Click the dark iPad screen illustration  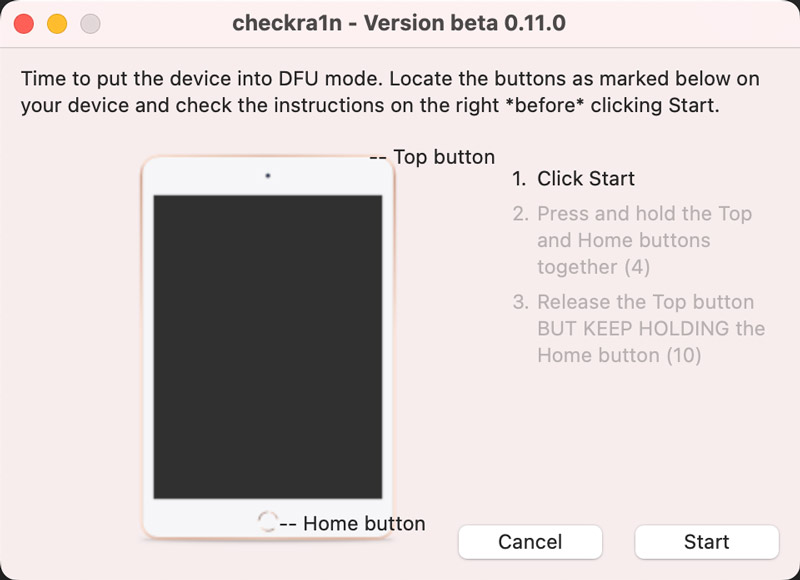click(267, 346)
